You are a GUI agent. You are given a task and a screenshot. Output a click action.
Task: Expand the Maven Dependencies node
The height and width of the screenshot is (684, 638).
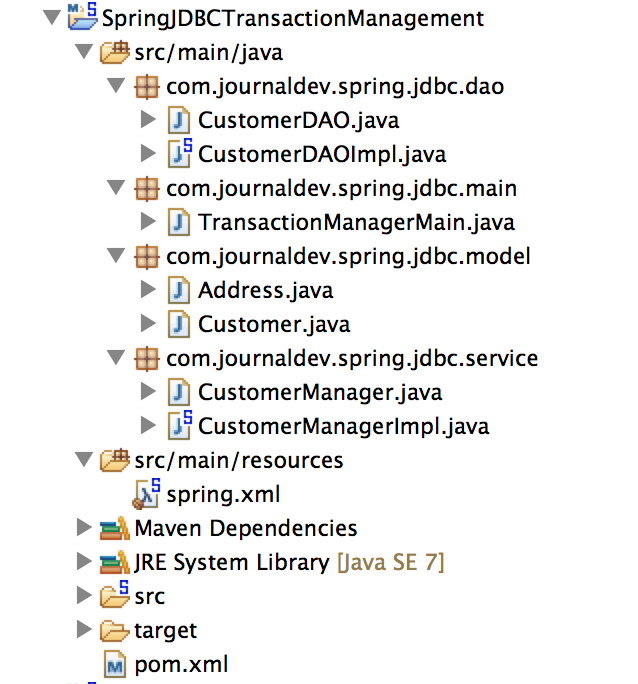pyautogui.click(x=84, y=527)
